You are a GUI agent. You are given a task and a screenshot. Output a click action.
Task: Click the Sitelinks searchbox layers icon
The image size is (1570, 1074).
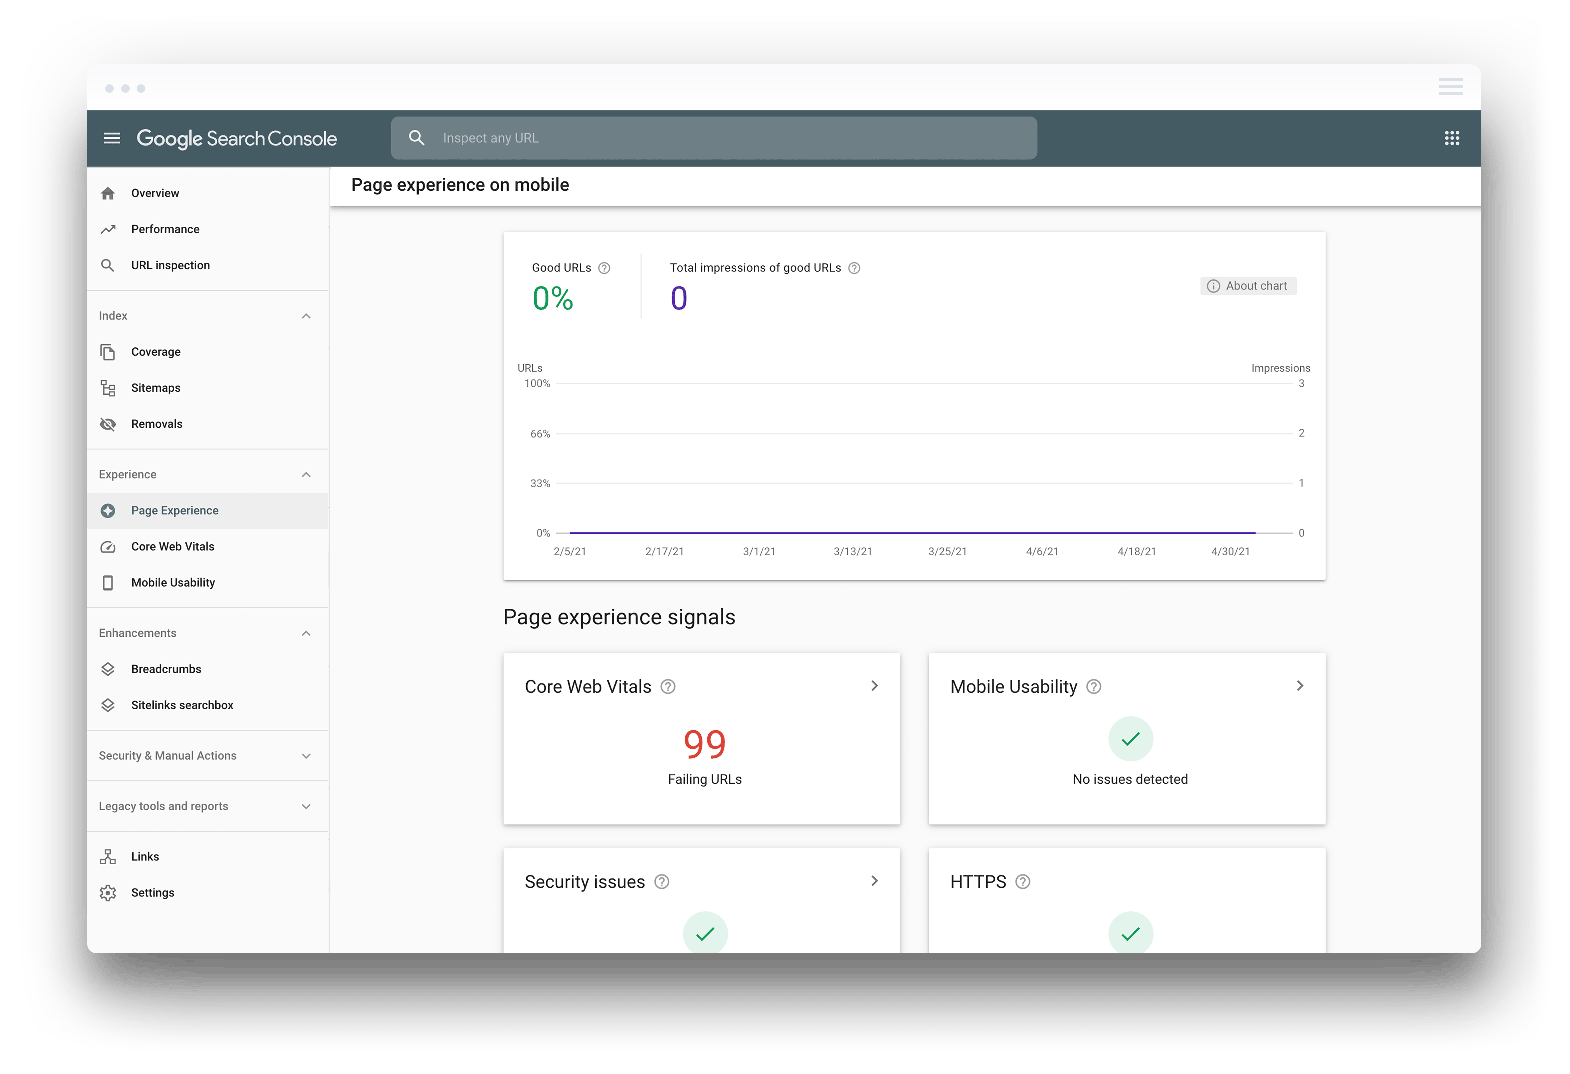tap(108, 705)
